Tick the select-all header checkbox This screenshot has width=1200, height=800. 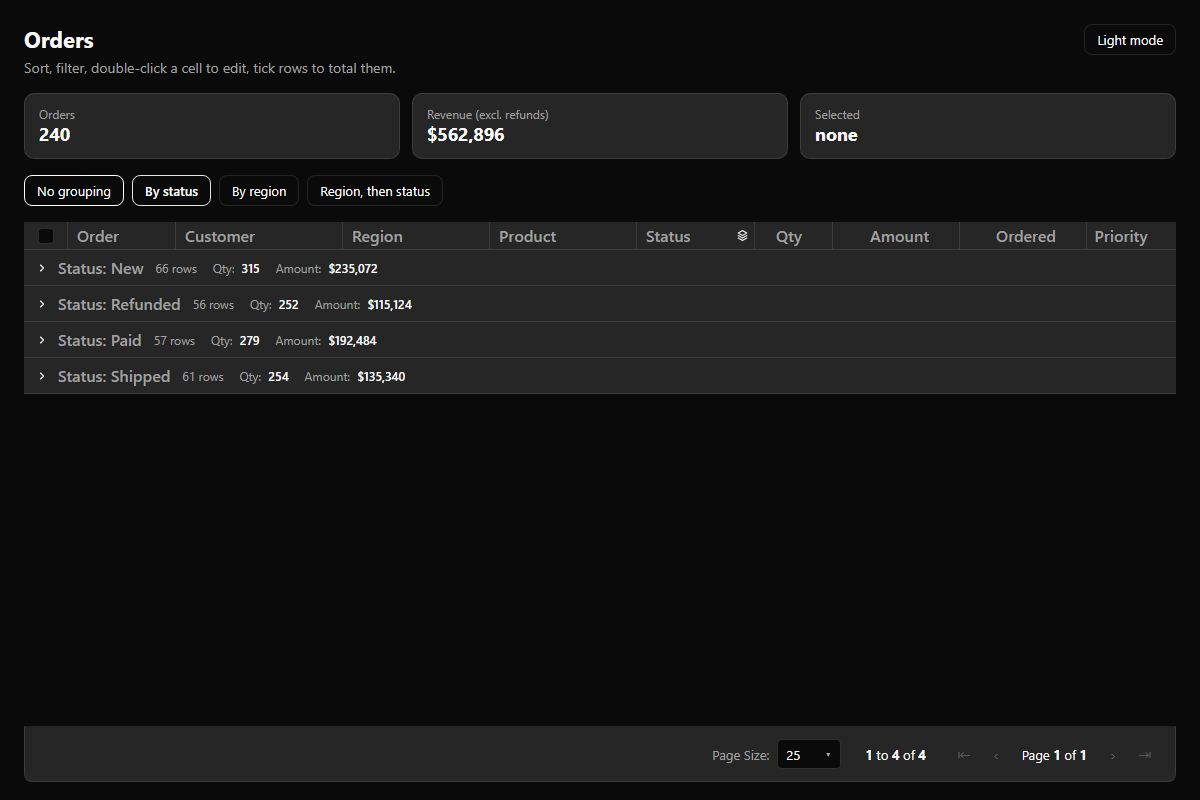(46, 236)
